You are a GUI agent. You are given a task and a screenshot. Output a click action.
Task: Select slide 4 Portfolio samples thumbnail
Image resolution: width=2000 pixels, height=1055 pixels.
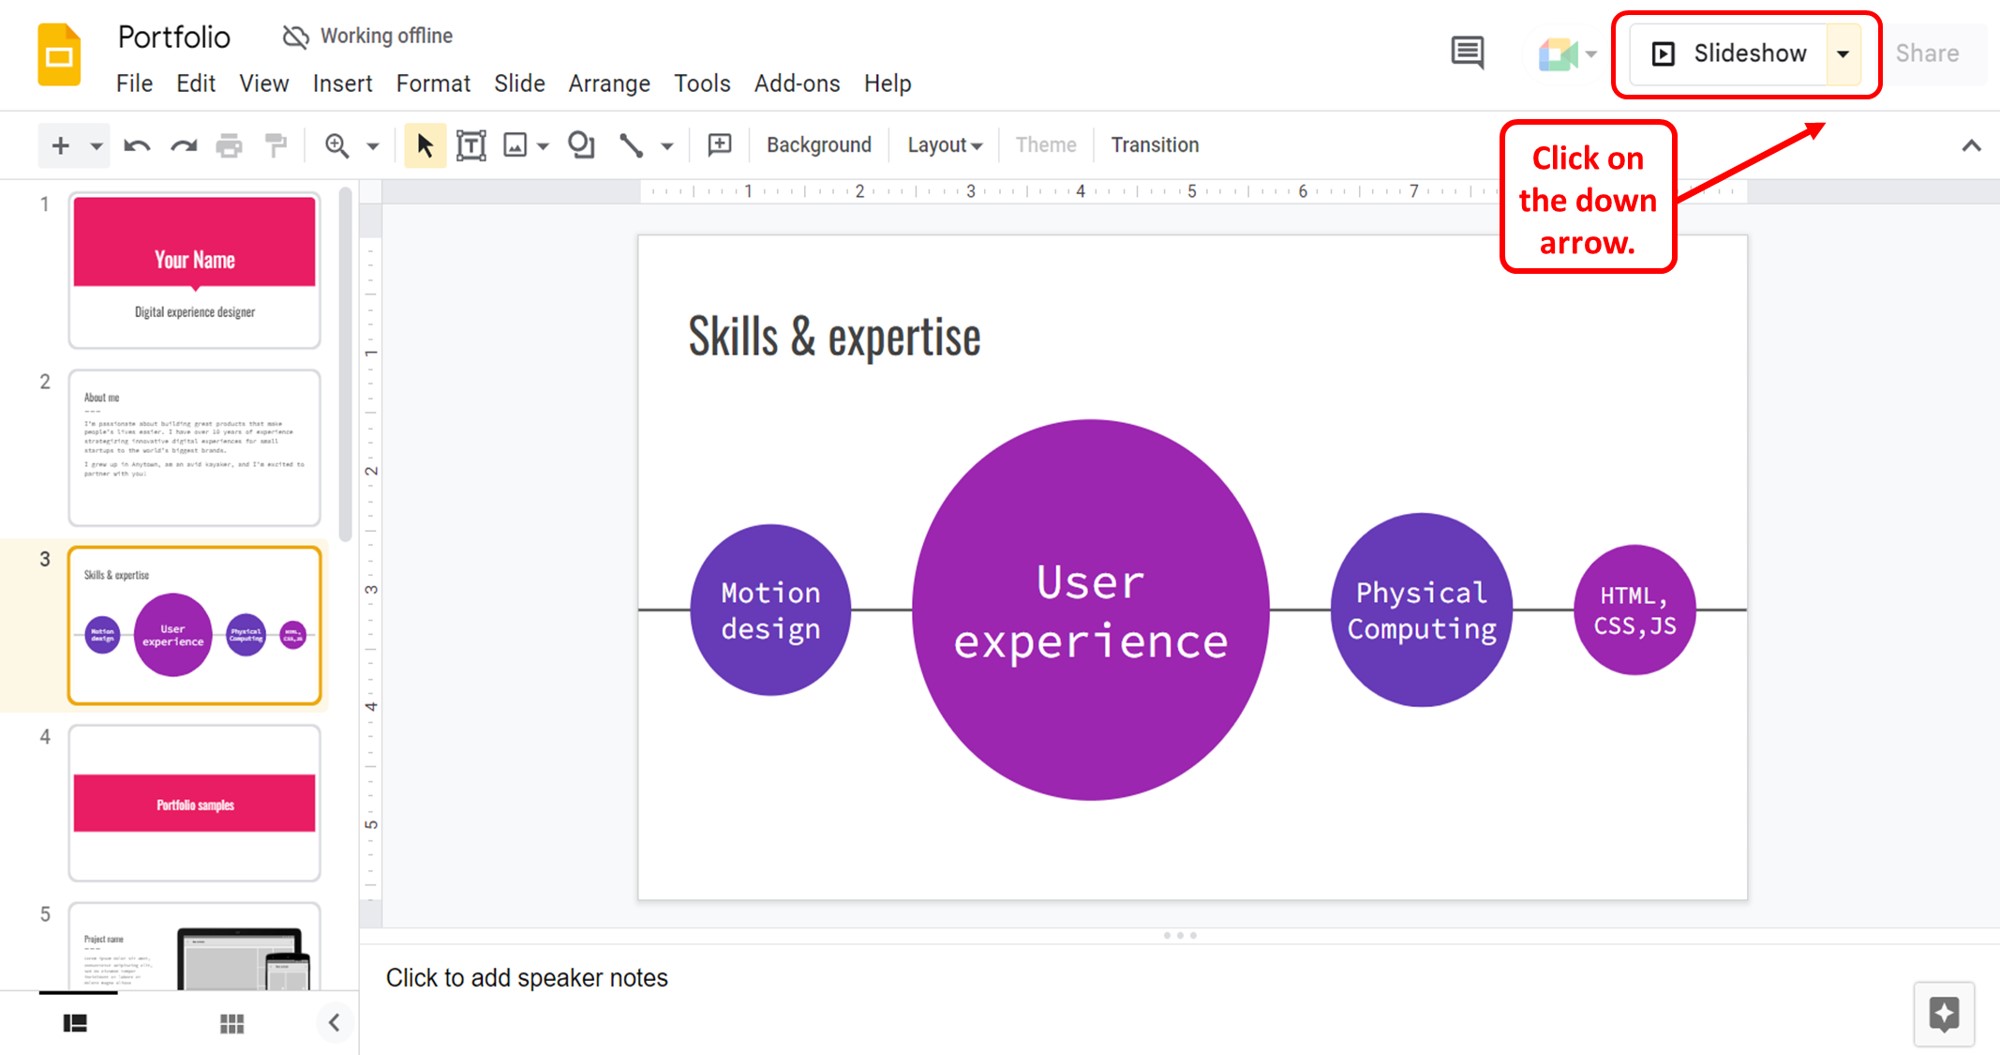click(194, 803)
